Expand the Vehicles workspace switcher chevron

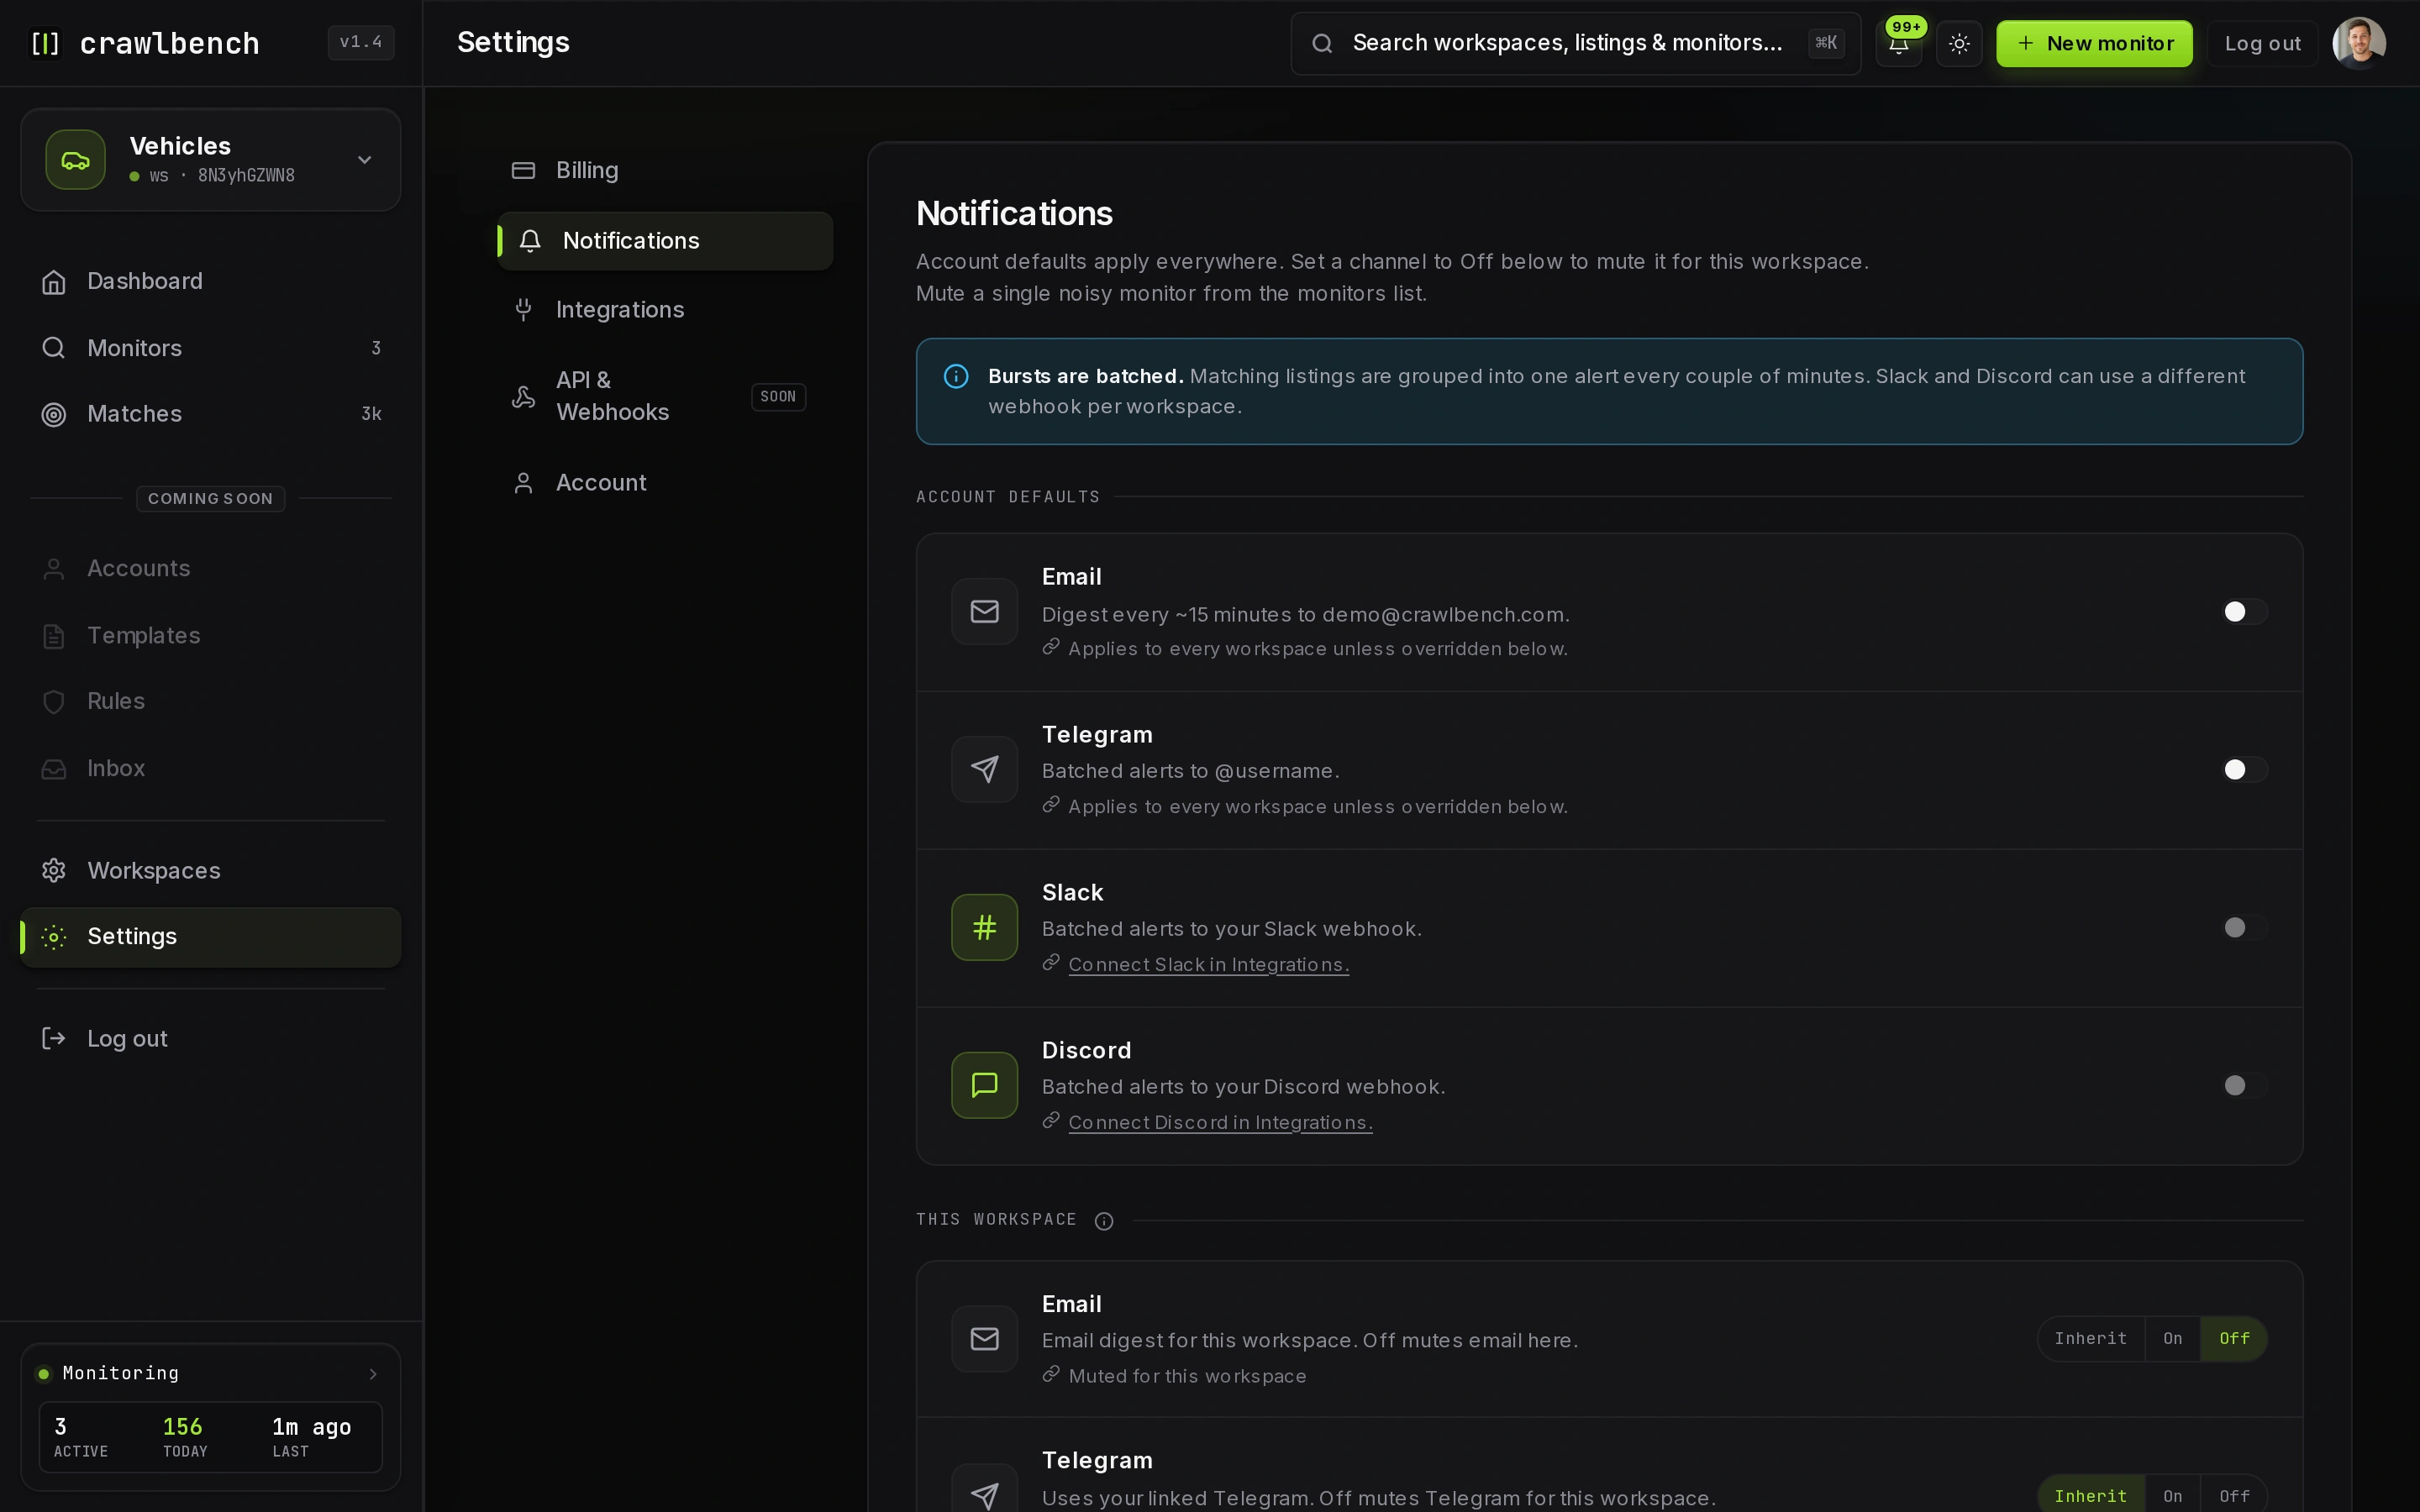[x=365, y=160]
